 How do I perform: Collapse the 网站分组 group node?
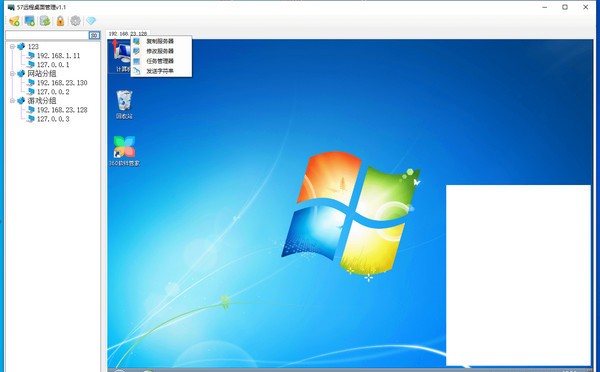12,73
